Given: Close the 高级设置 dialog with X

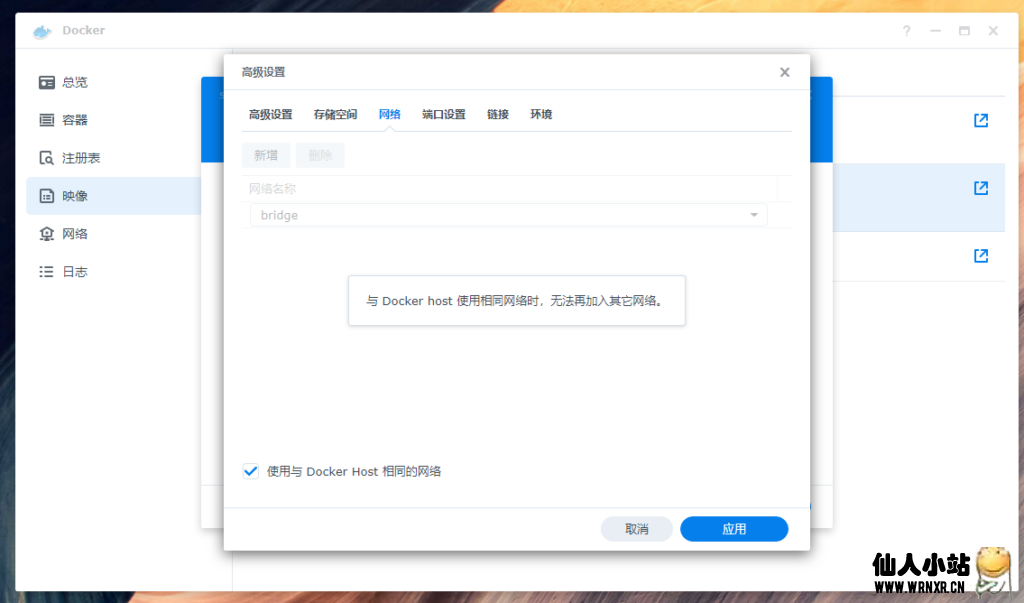Looking at the screenshot, I should pyautogui.click(x=785, y=72).
